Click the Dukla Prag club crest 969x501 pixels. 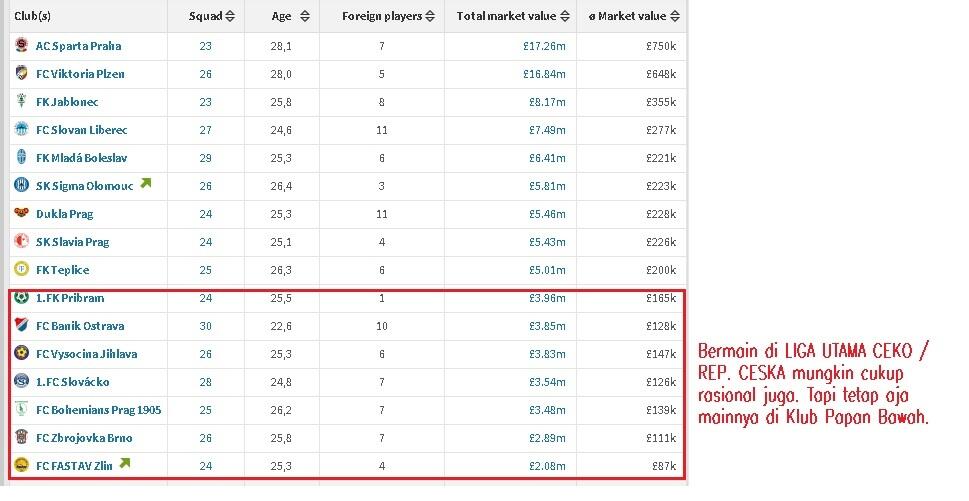pos(22,213)
